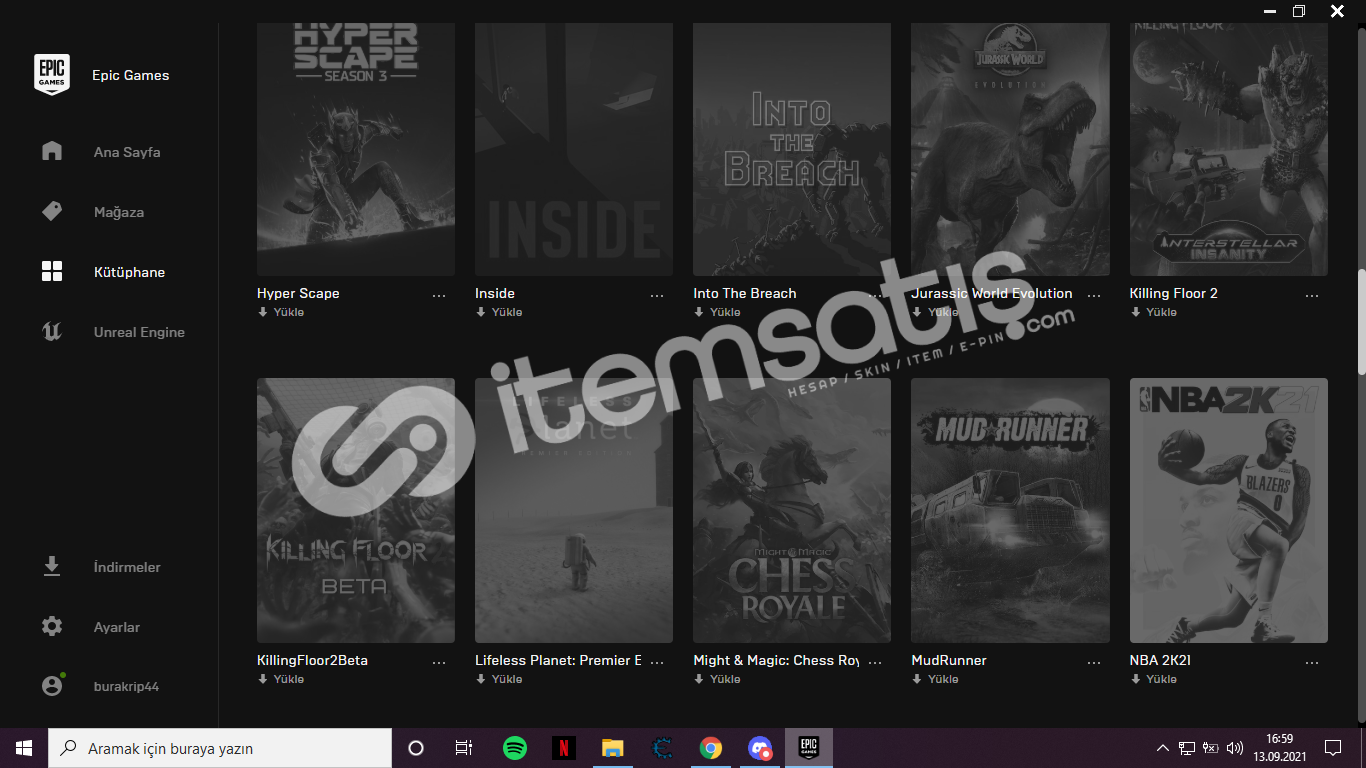Viewport: 1366px width, 768px height.
Task: Select the Killing Floor Beta cover
Action: point(356,510)
